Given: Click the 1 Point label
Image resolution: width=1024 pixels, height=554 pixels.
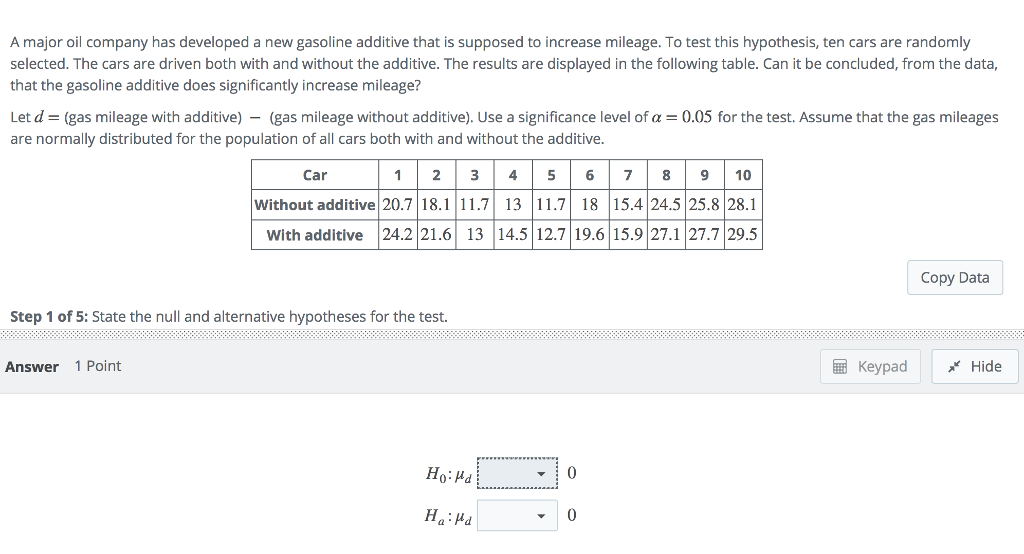Looking at the screenshot, I should click(98, 366).
